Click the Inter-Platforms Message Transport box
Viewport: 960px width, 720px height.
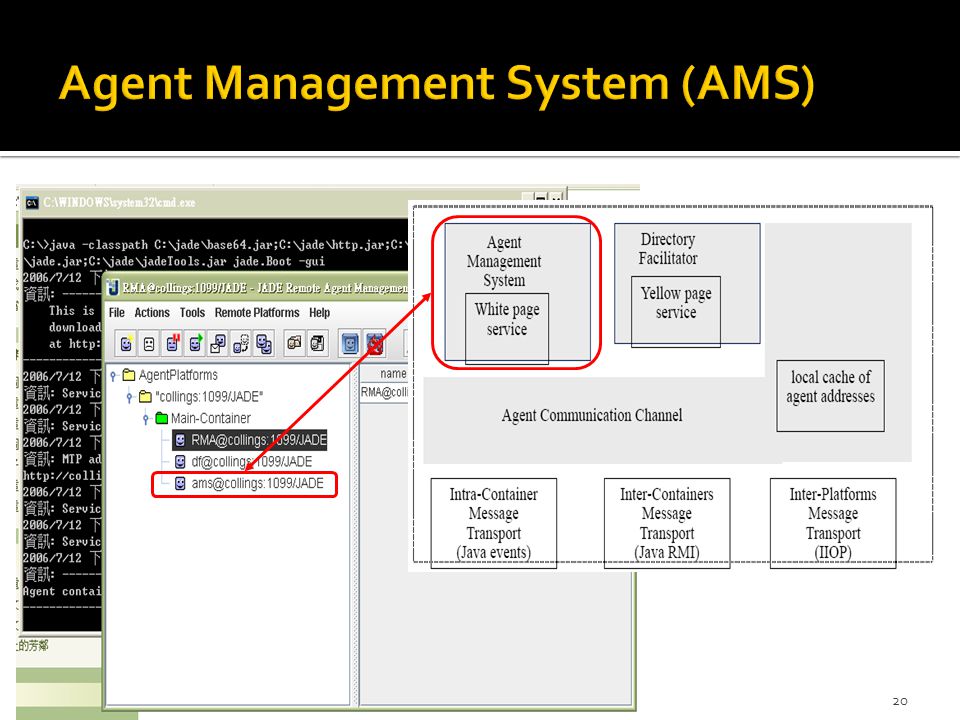click(833, 523)
